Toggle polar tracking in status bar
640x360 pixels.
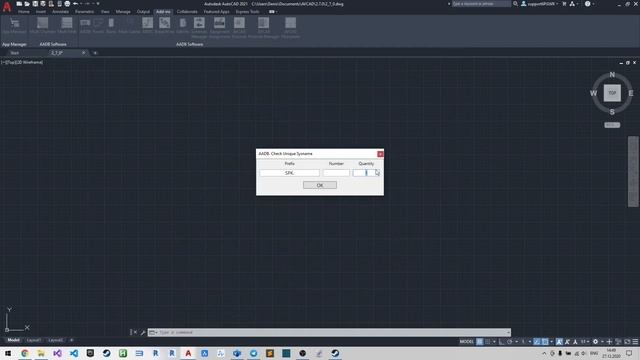click(510, 342)
